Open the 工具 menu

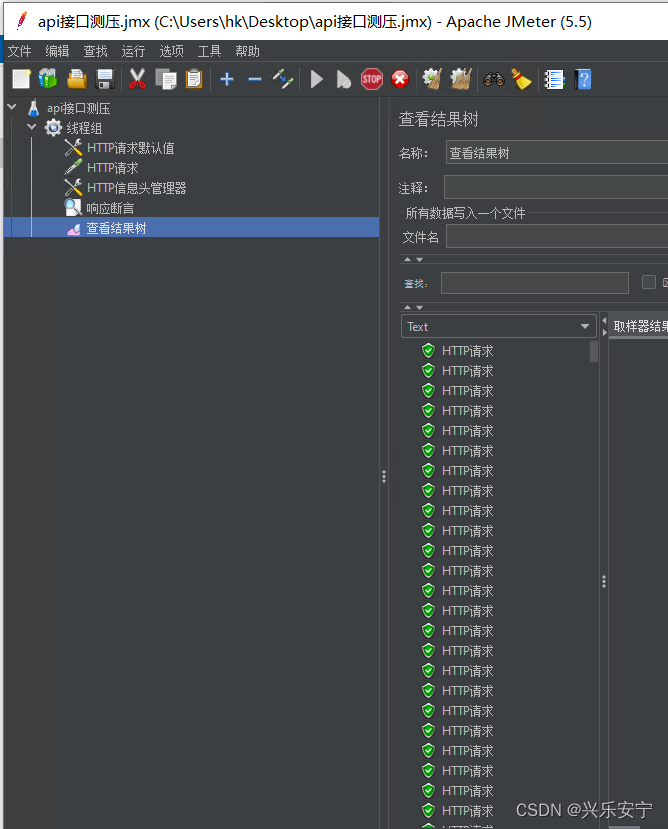(x=209, y=51)
